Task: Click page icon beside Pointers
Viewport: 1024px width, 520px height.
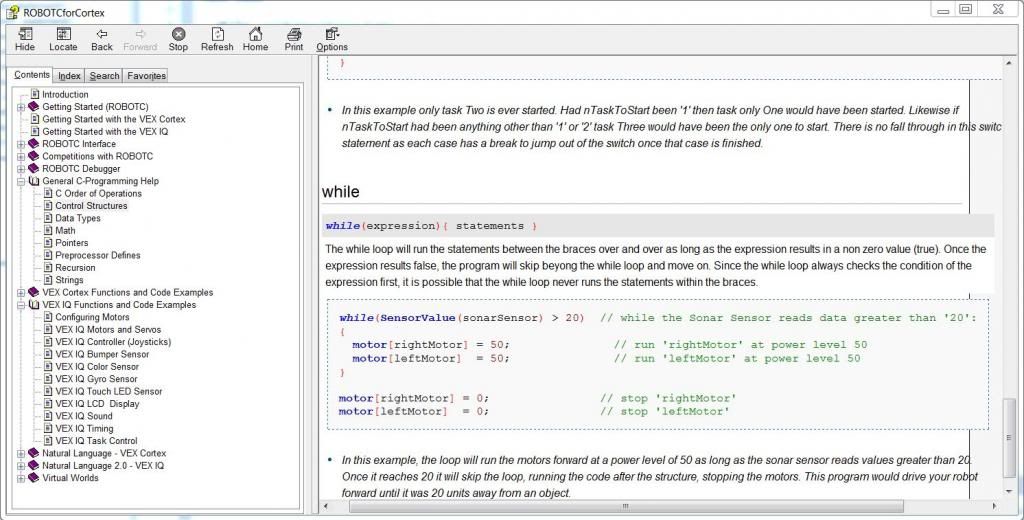Action: click(x=48, y=243)
